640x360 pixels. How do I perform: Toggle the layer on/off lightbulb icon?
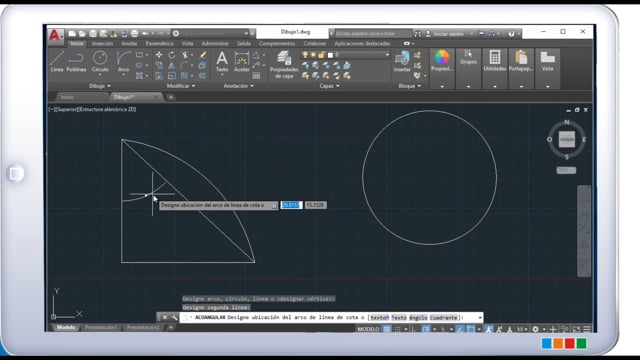click(305, 55)
